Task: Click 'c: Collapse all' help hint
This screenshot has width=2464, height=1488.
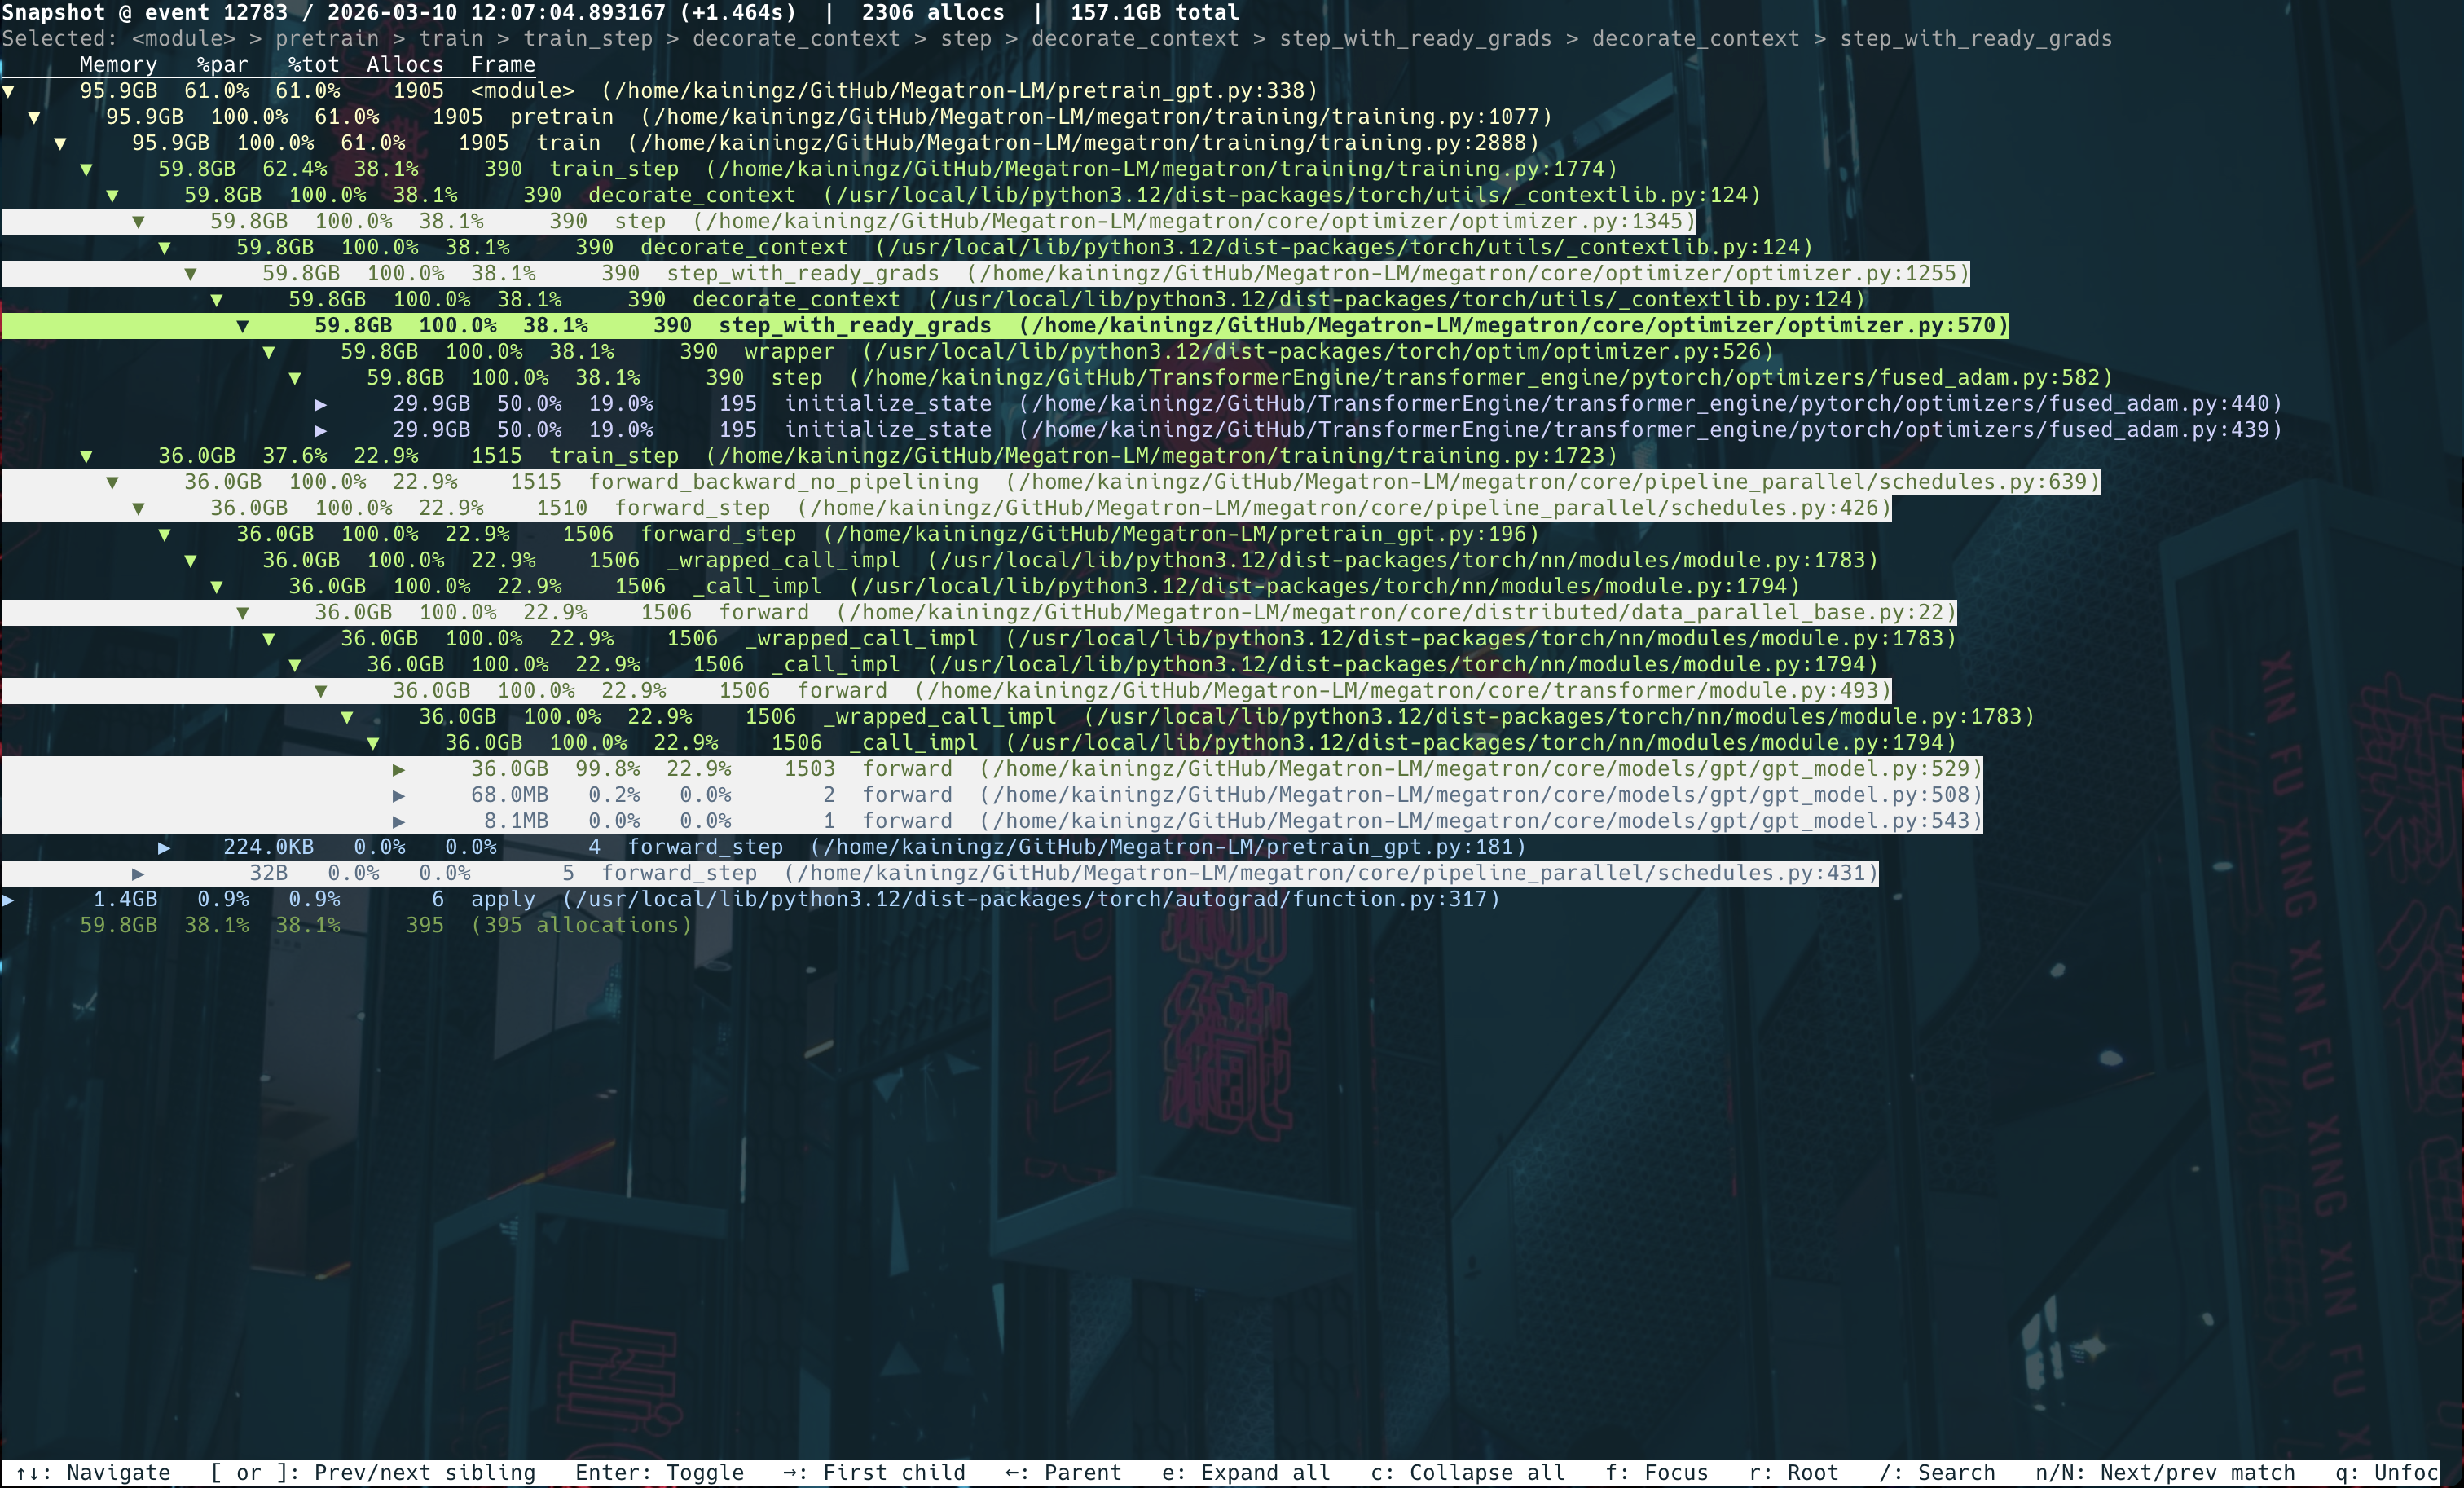Action: [x=1468, y=1473]
